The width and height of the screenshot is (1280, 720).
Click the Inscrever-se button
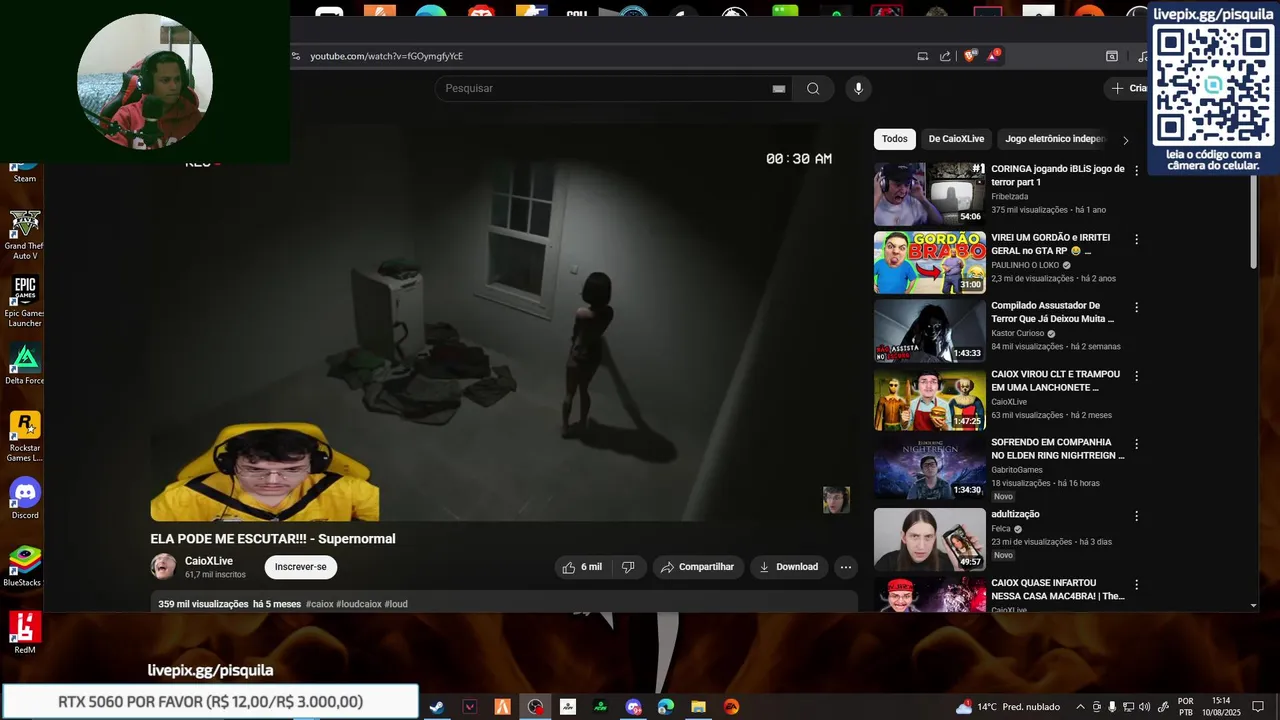[301, 567]
